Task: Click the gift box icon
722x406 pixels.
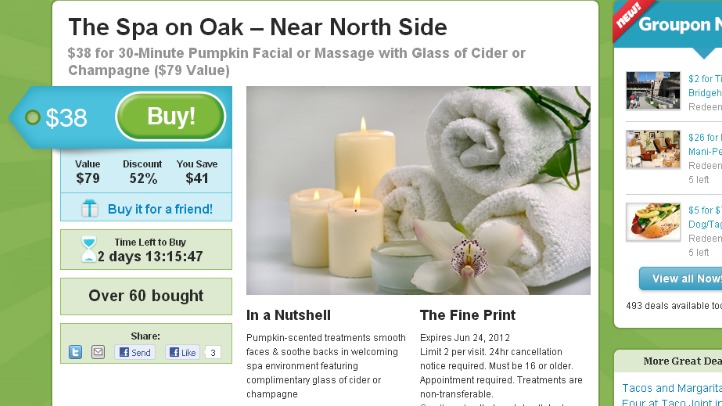Action: point(90,209)
